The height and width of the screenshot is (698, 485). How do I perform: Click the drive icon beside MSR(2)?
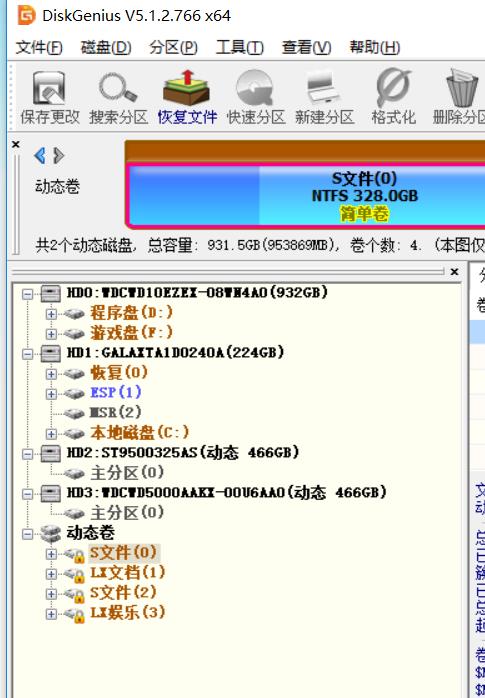[74, 414]
